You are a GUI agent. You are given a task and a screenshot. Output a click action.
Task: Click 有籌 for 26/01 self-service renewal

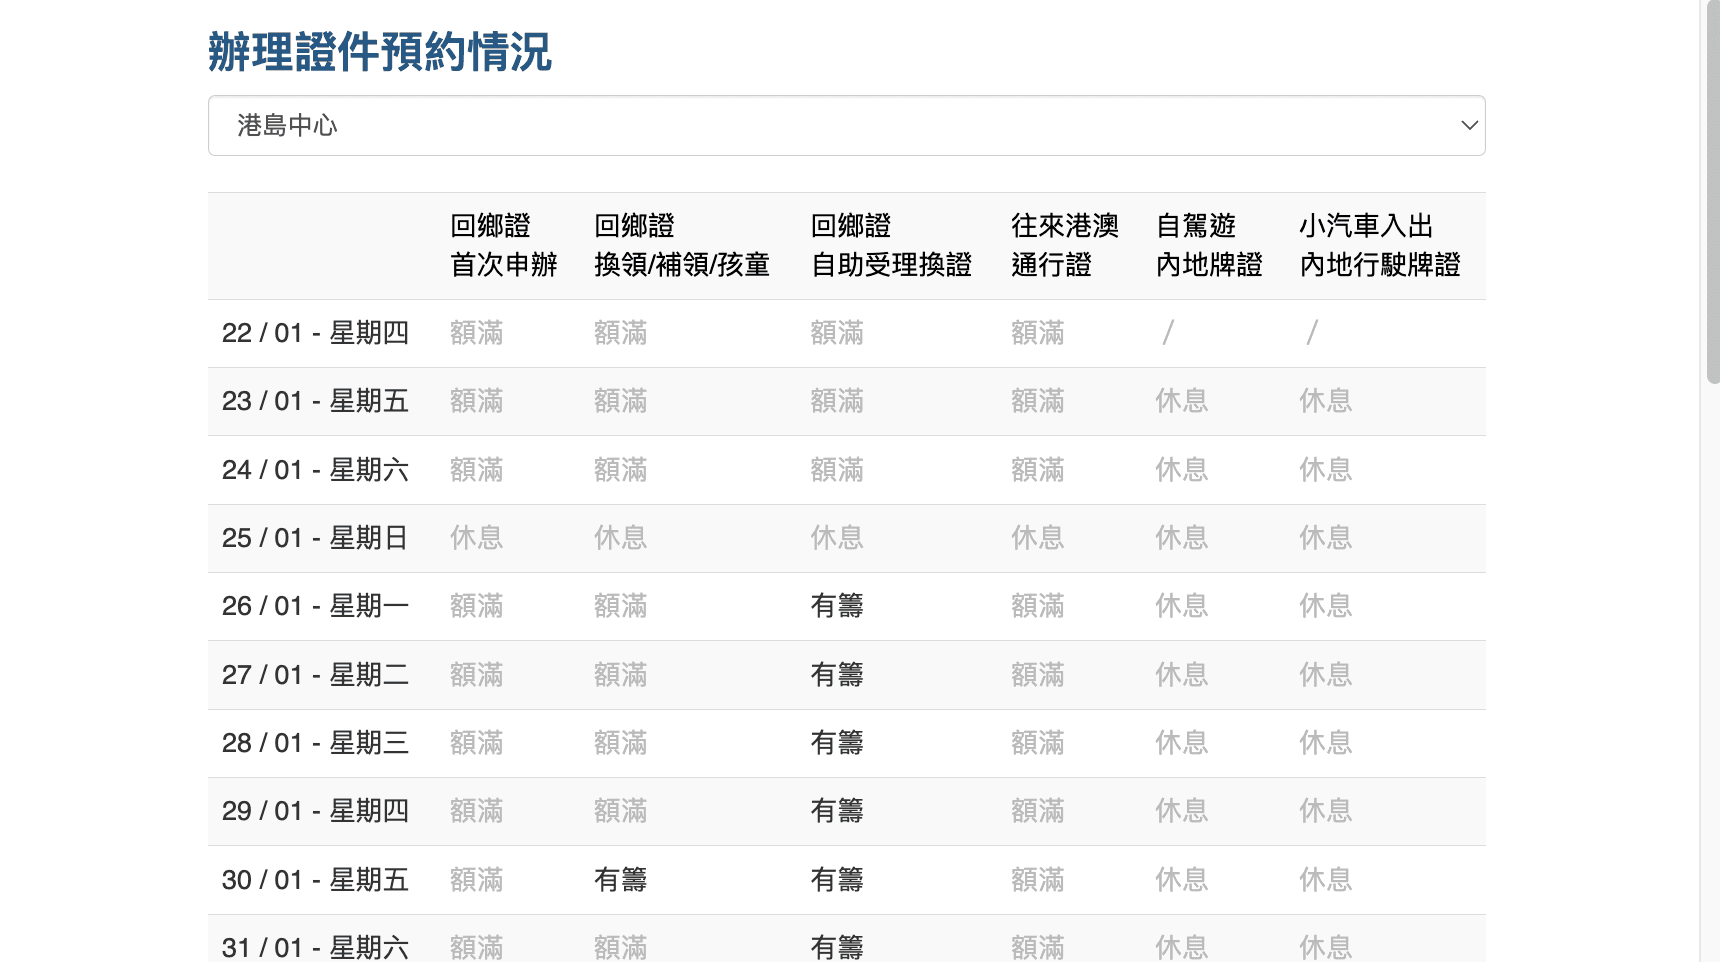[x=837, y=605]
